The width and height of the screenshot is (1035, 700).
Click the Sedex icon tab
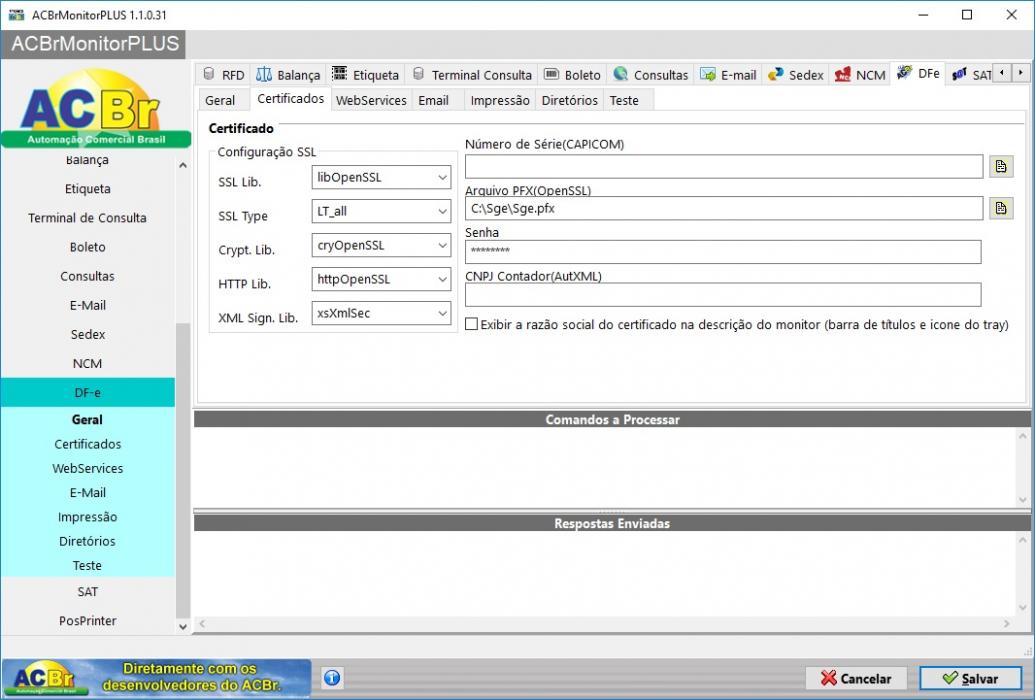pyautogui.click(x=796, y=75)
